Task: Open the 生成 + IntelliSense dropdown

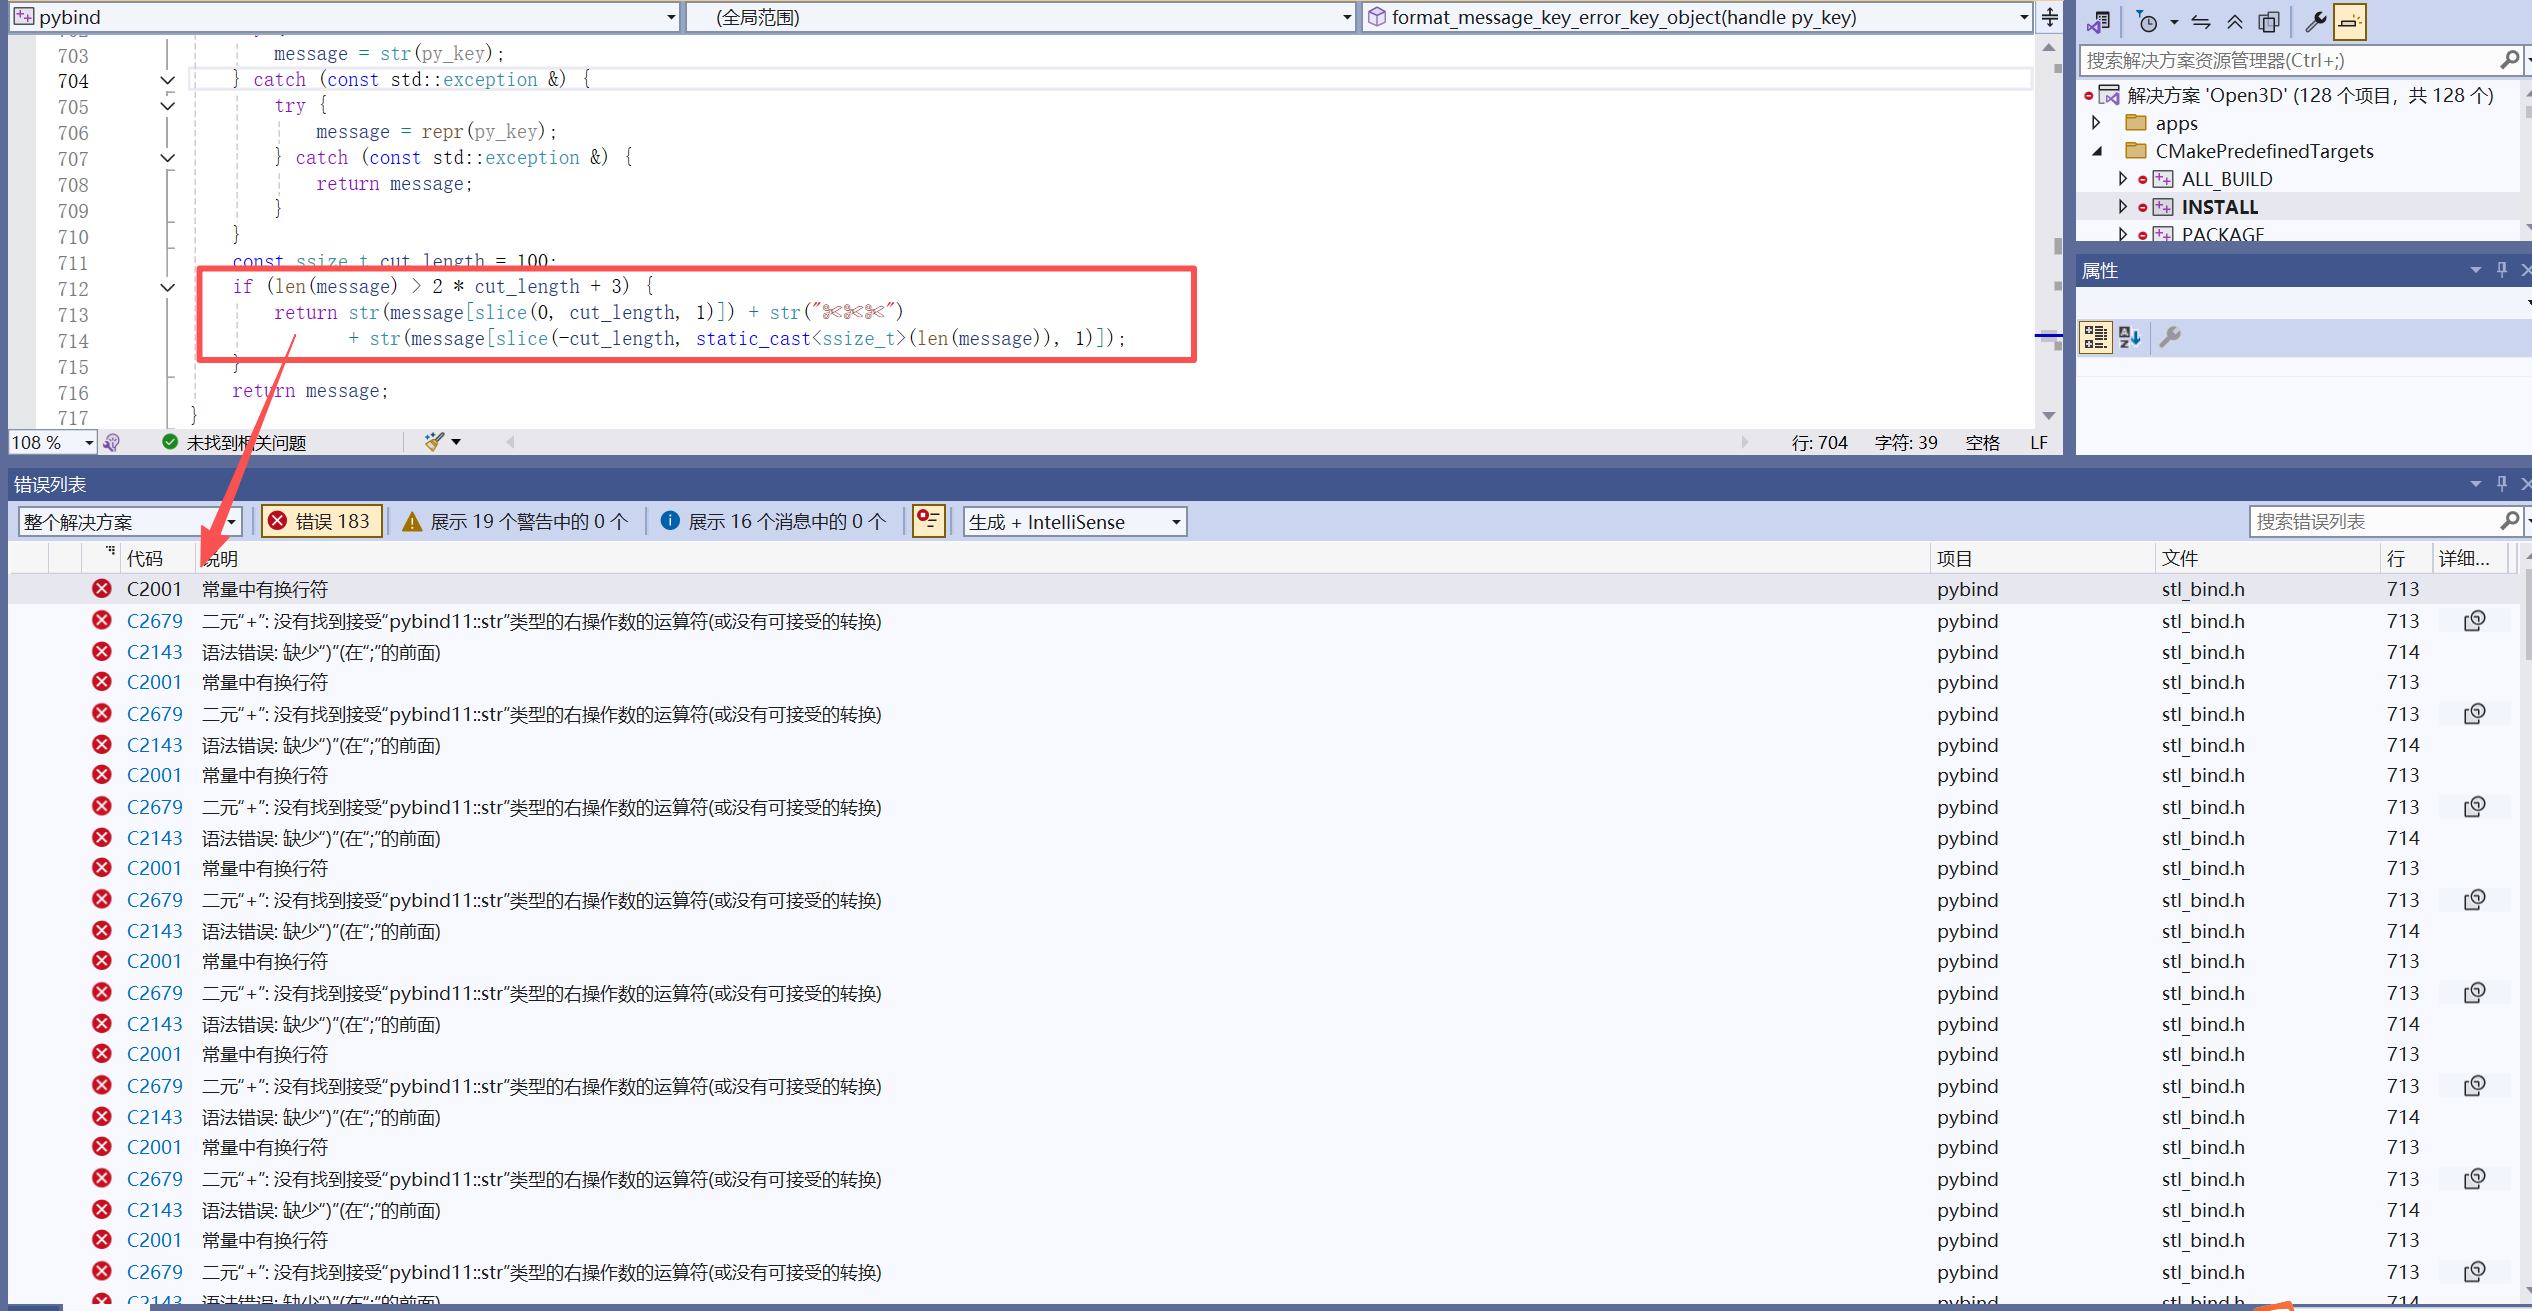Action: click(x=1074, y=522)
